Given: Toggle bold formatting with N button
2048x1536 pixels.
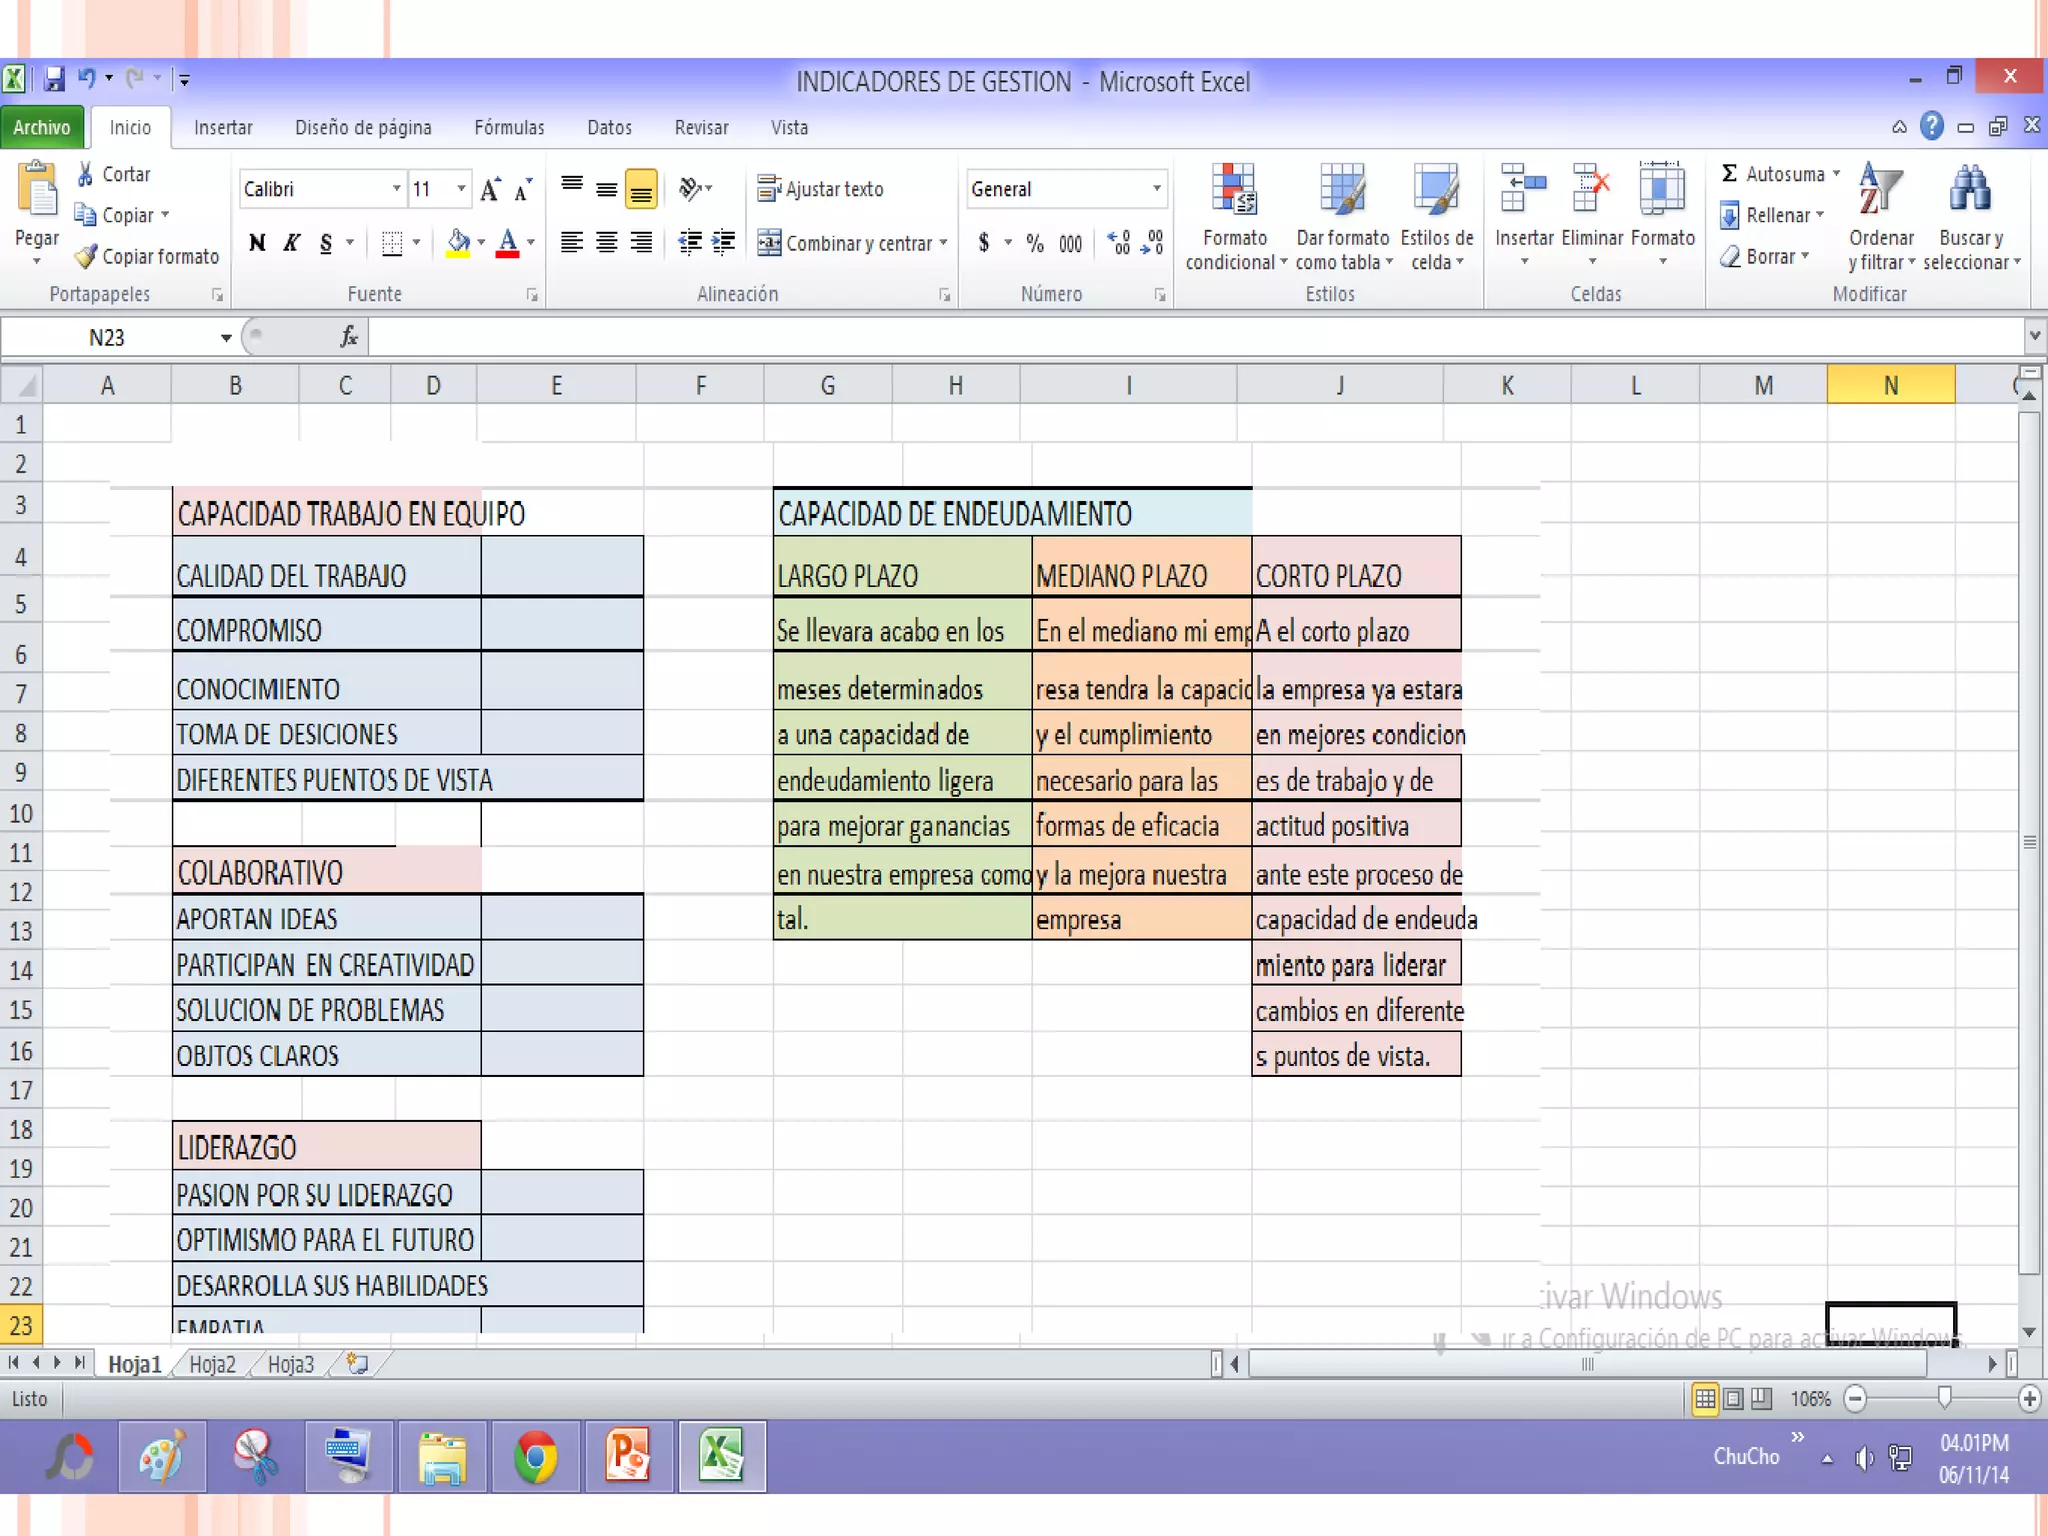Looking at the screenshot, I should click(258, 243).
